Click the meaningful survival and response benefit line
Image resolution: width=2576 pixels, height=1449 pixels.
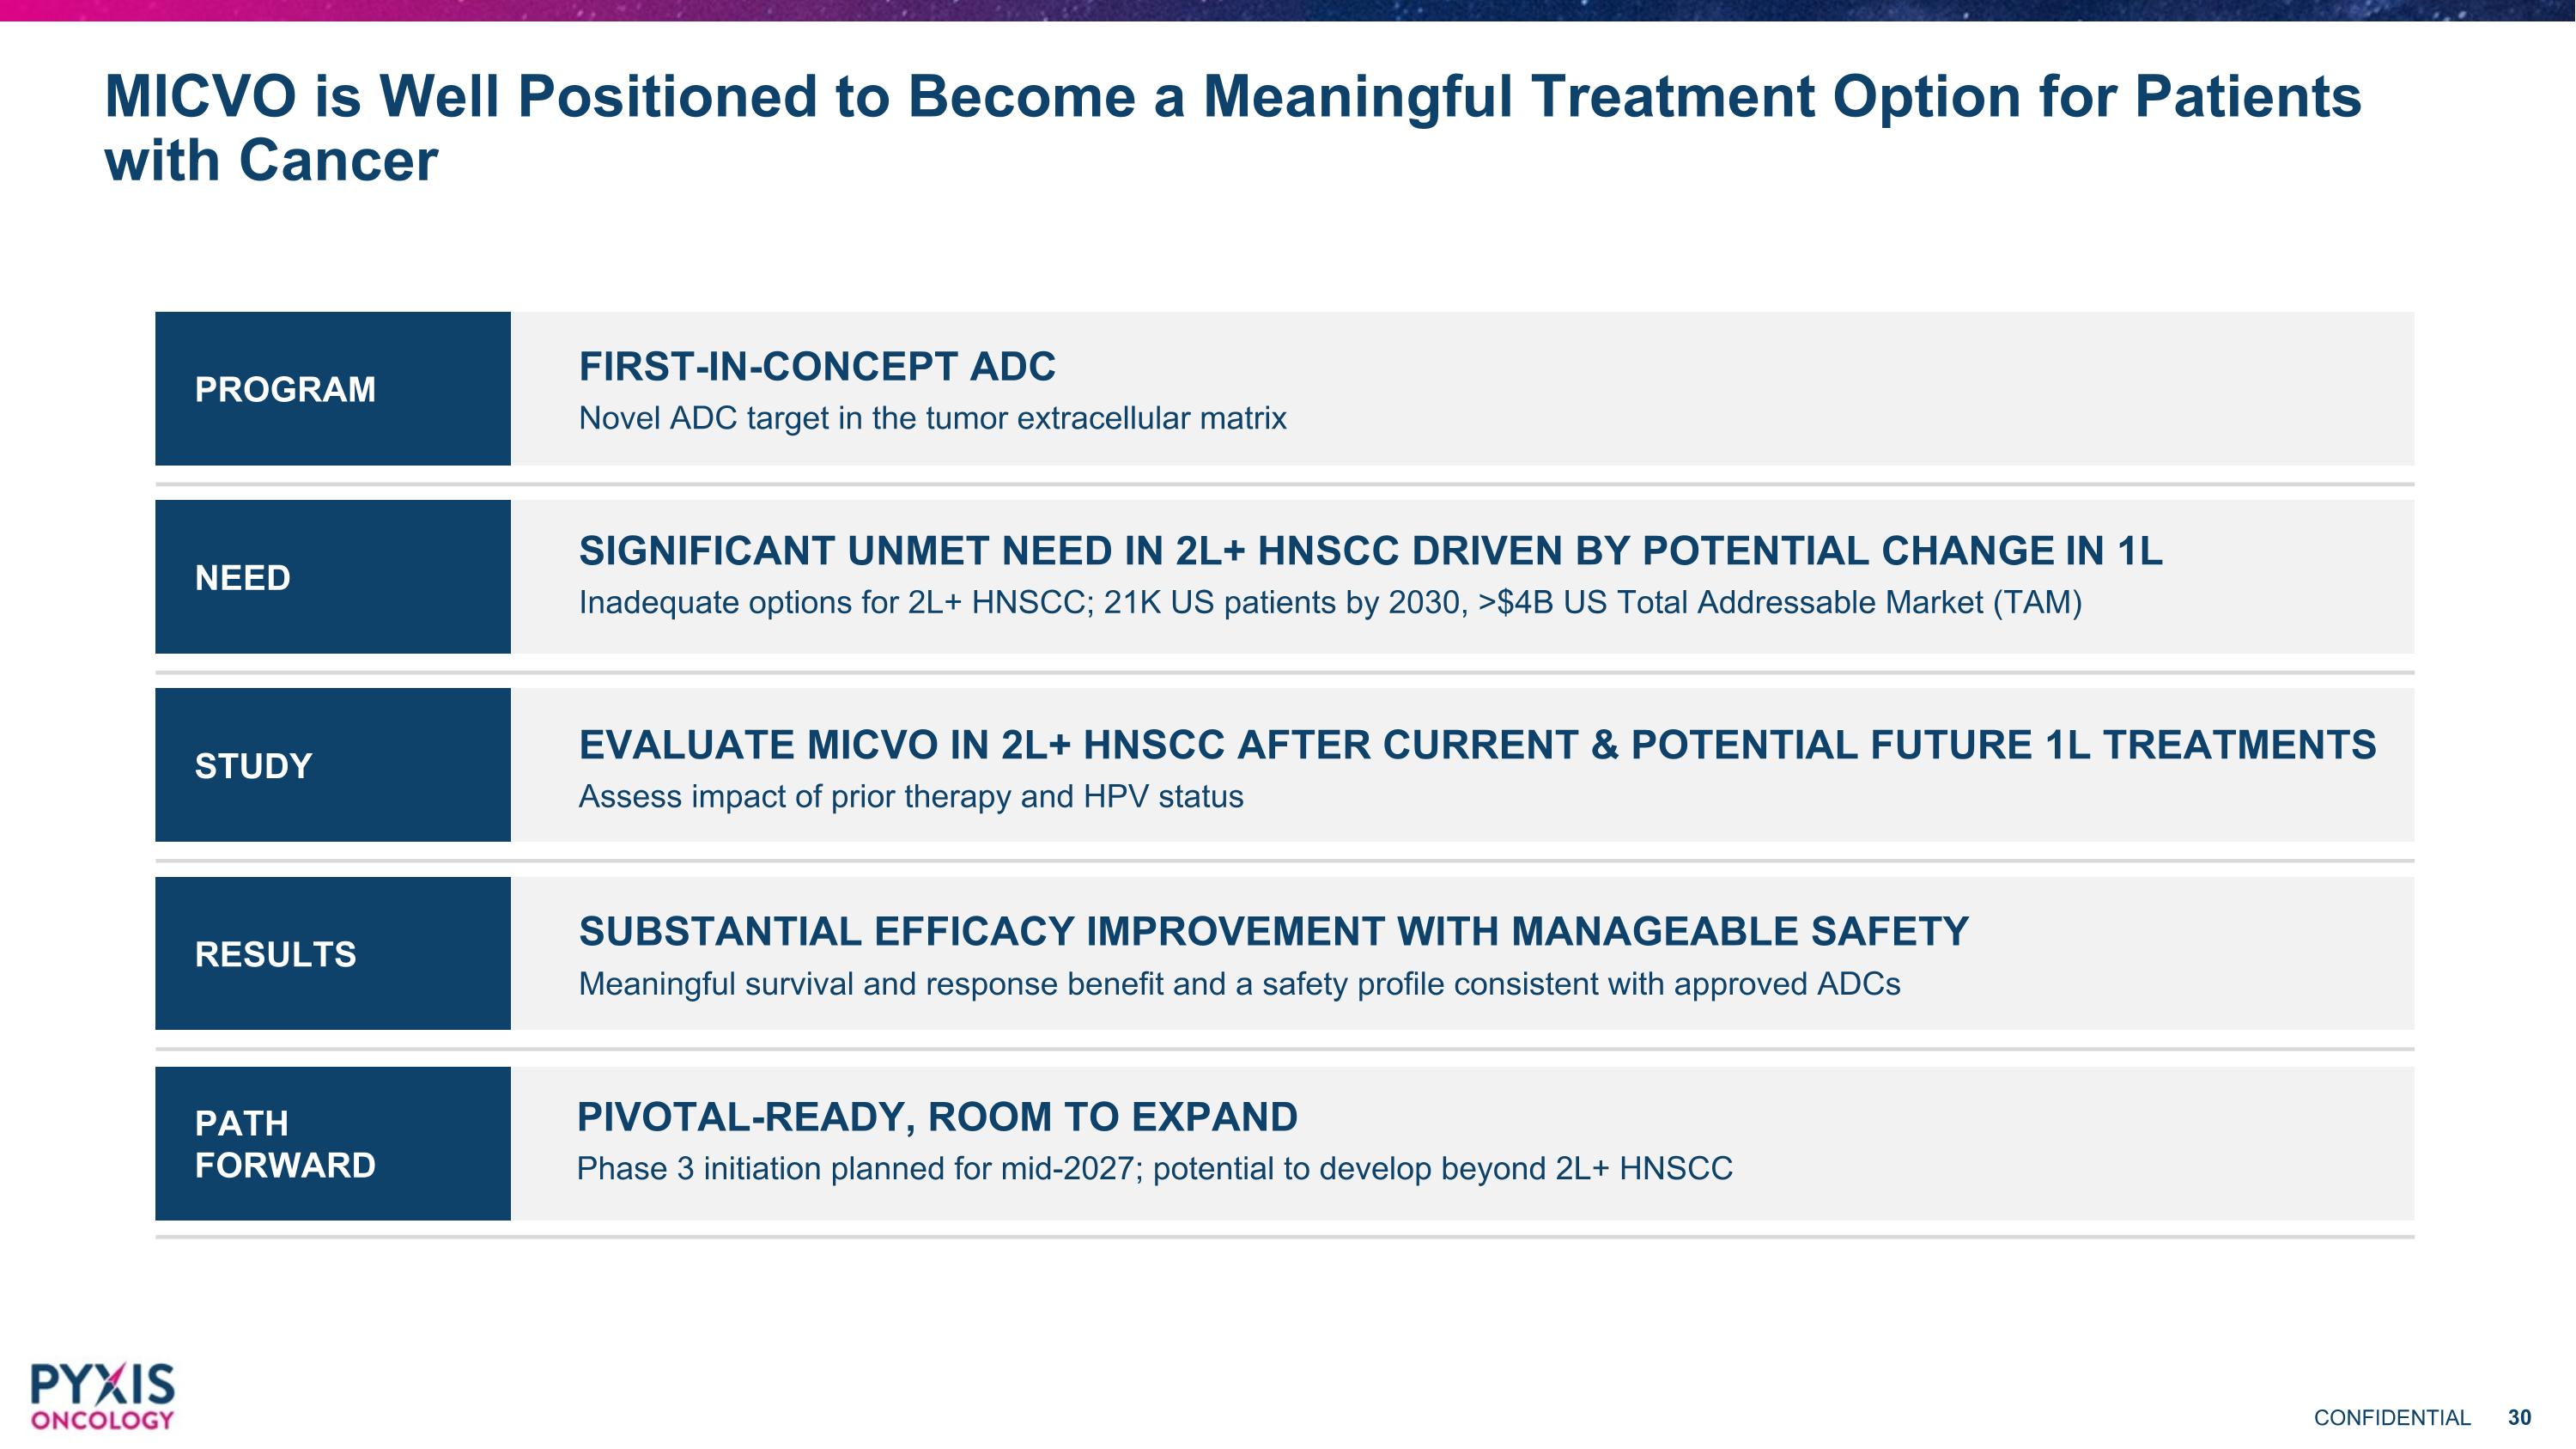(1240, 984)
